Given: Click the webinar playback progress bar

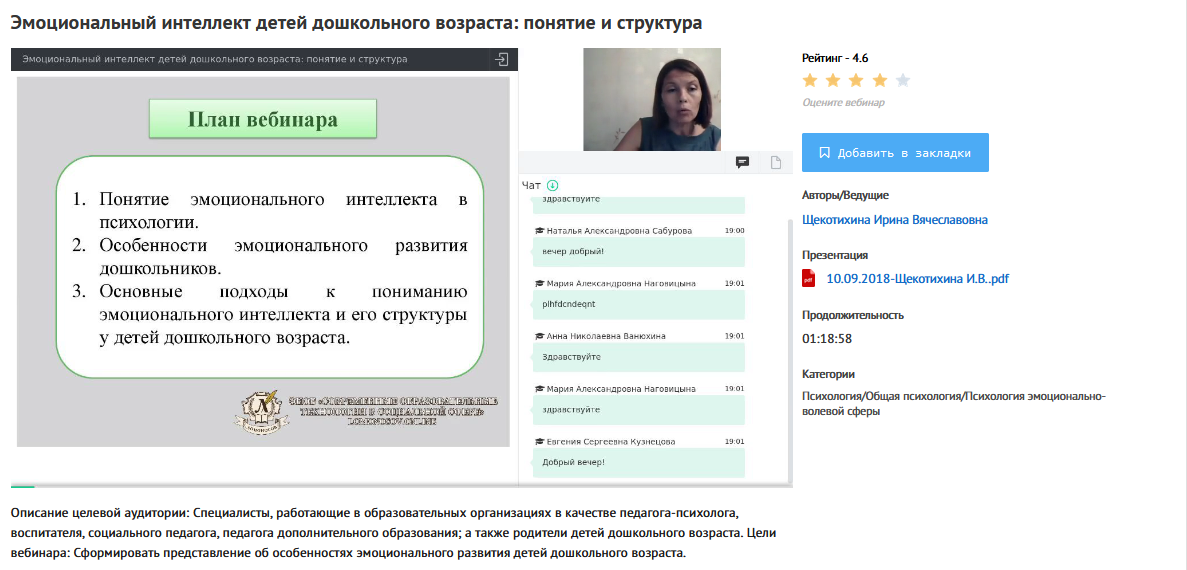Looking at the screenshot, I should click(x=400, y=486).
